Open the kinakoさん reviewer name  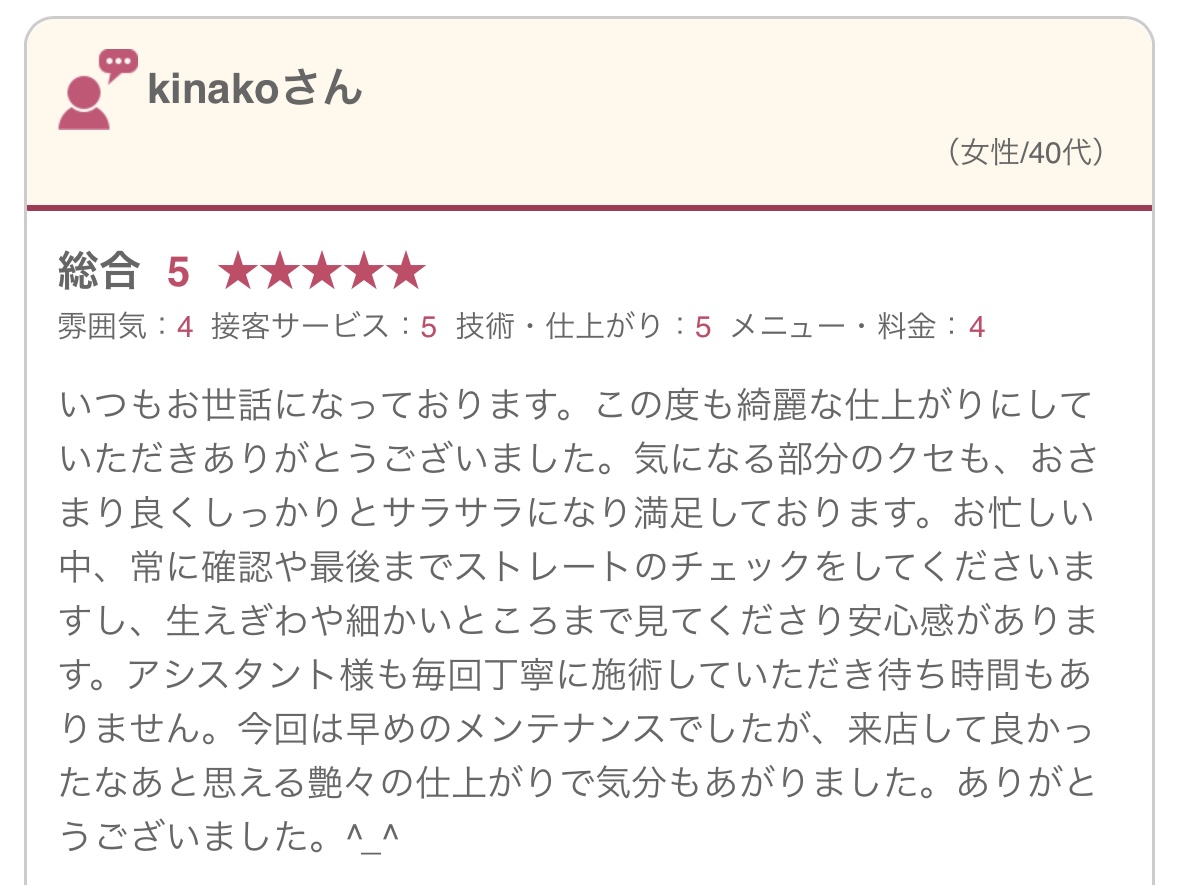tap(254, 90)
